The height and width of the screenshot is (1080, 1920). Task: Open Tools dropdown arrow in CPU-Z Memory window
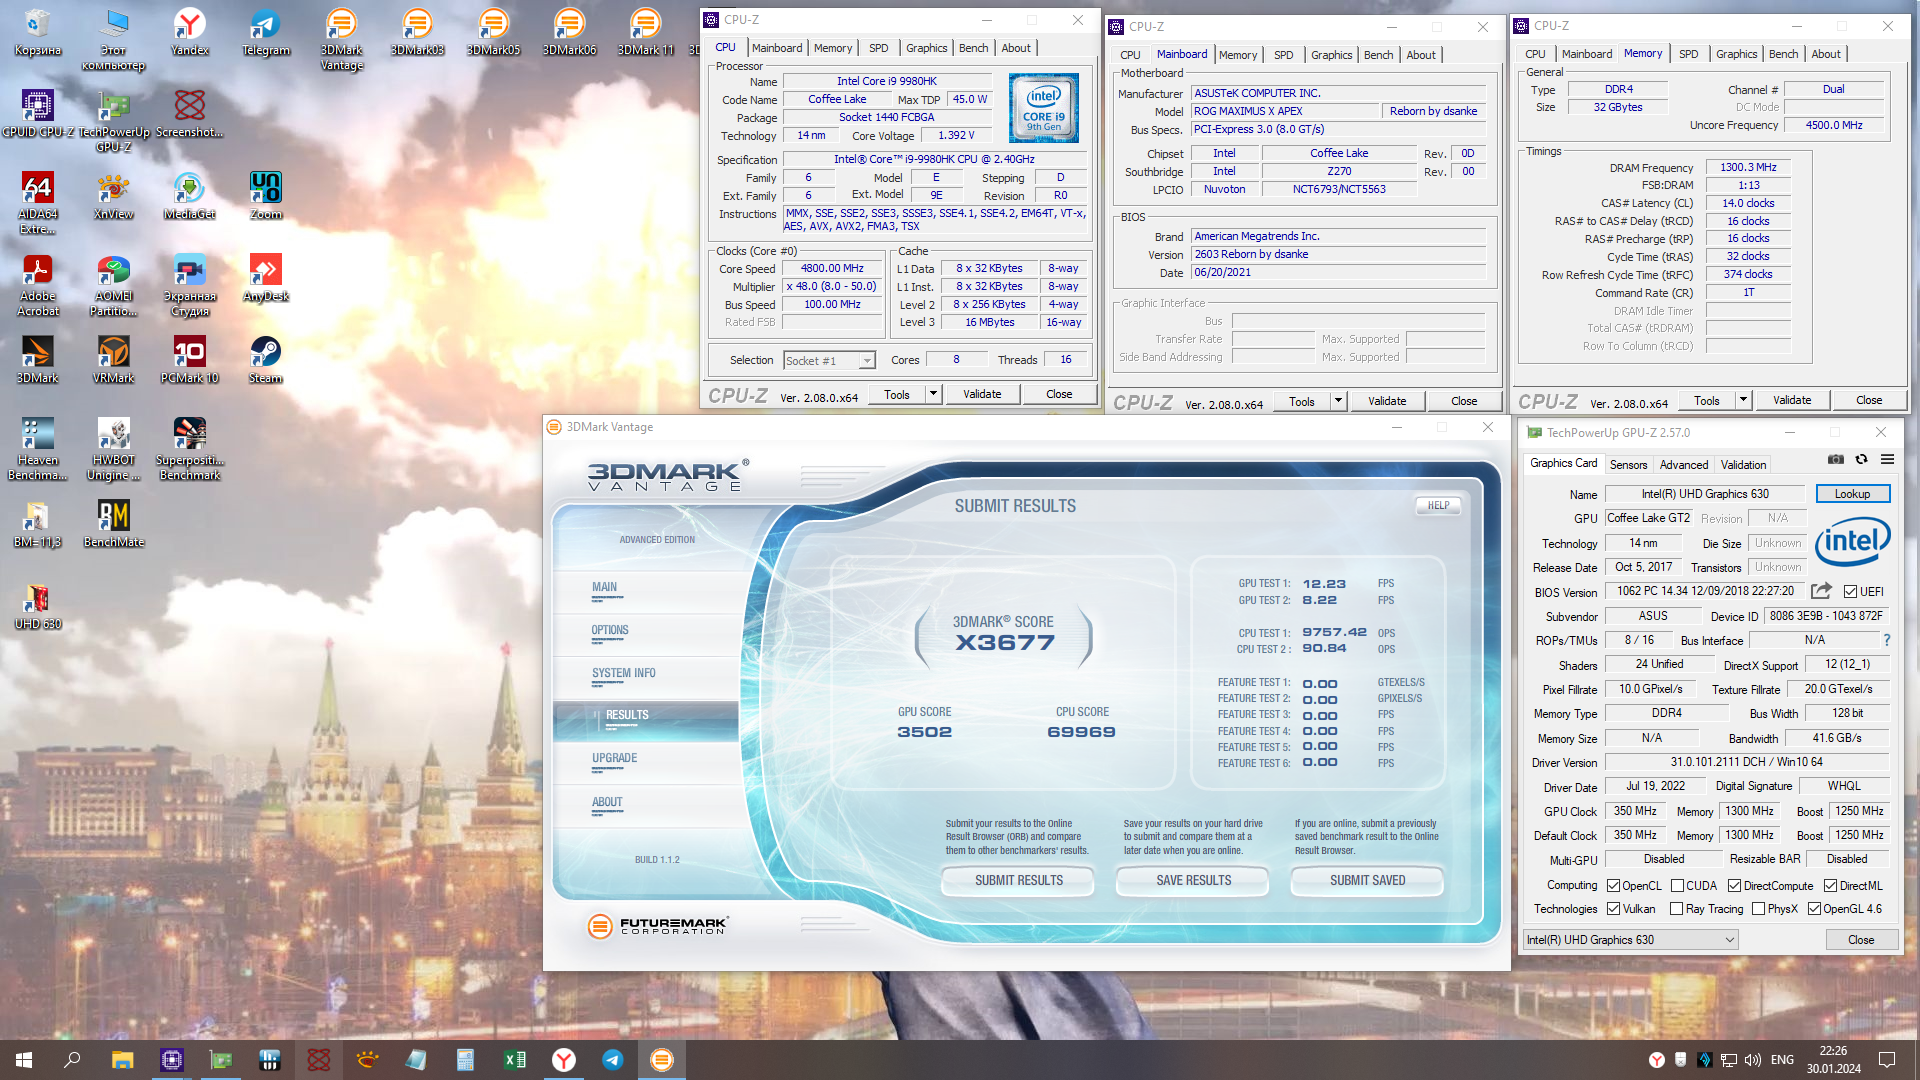[1743, 400]
